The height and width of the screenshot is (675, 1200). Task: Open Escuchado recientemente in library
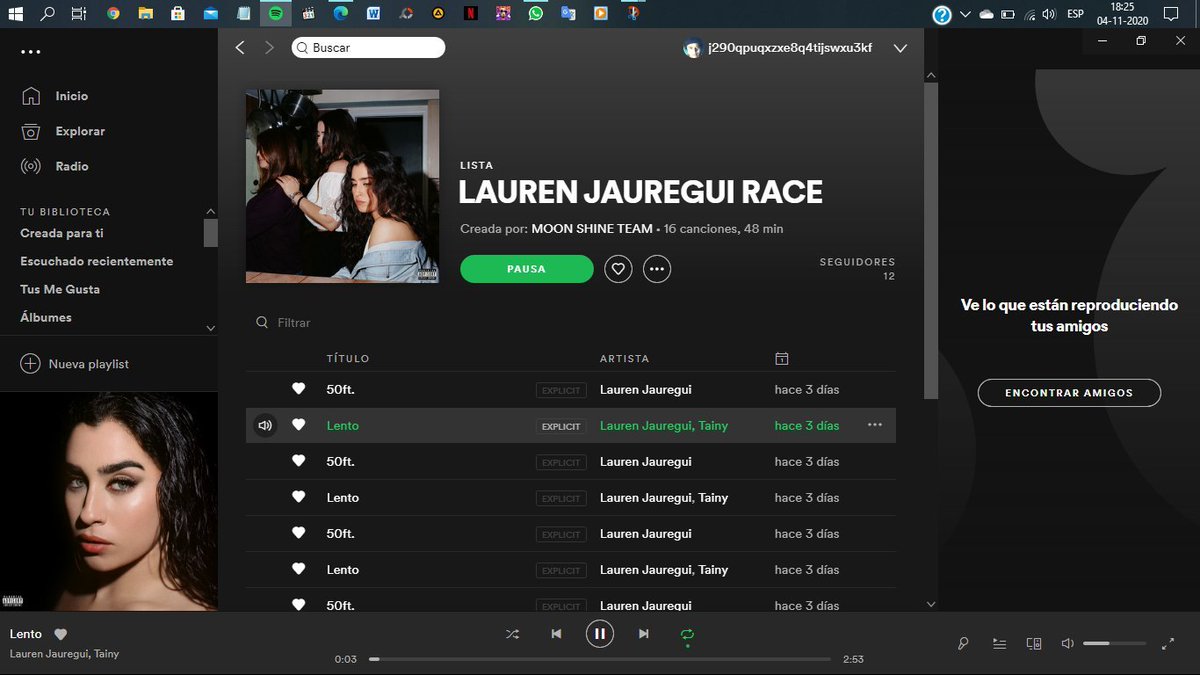coord(97,261)
